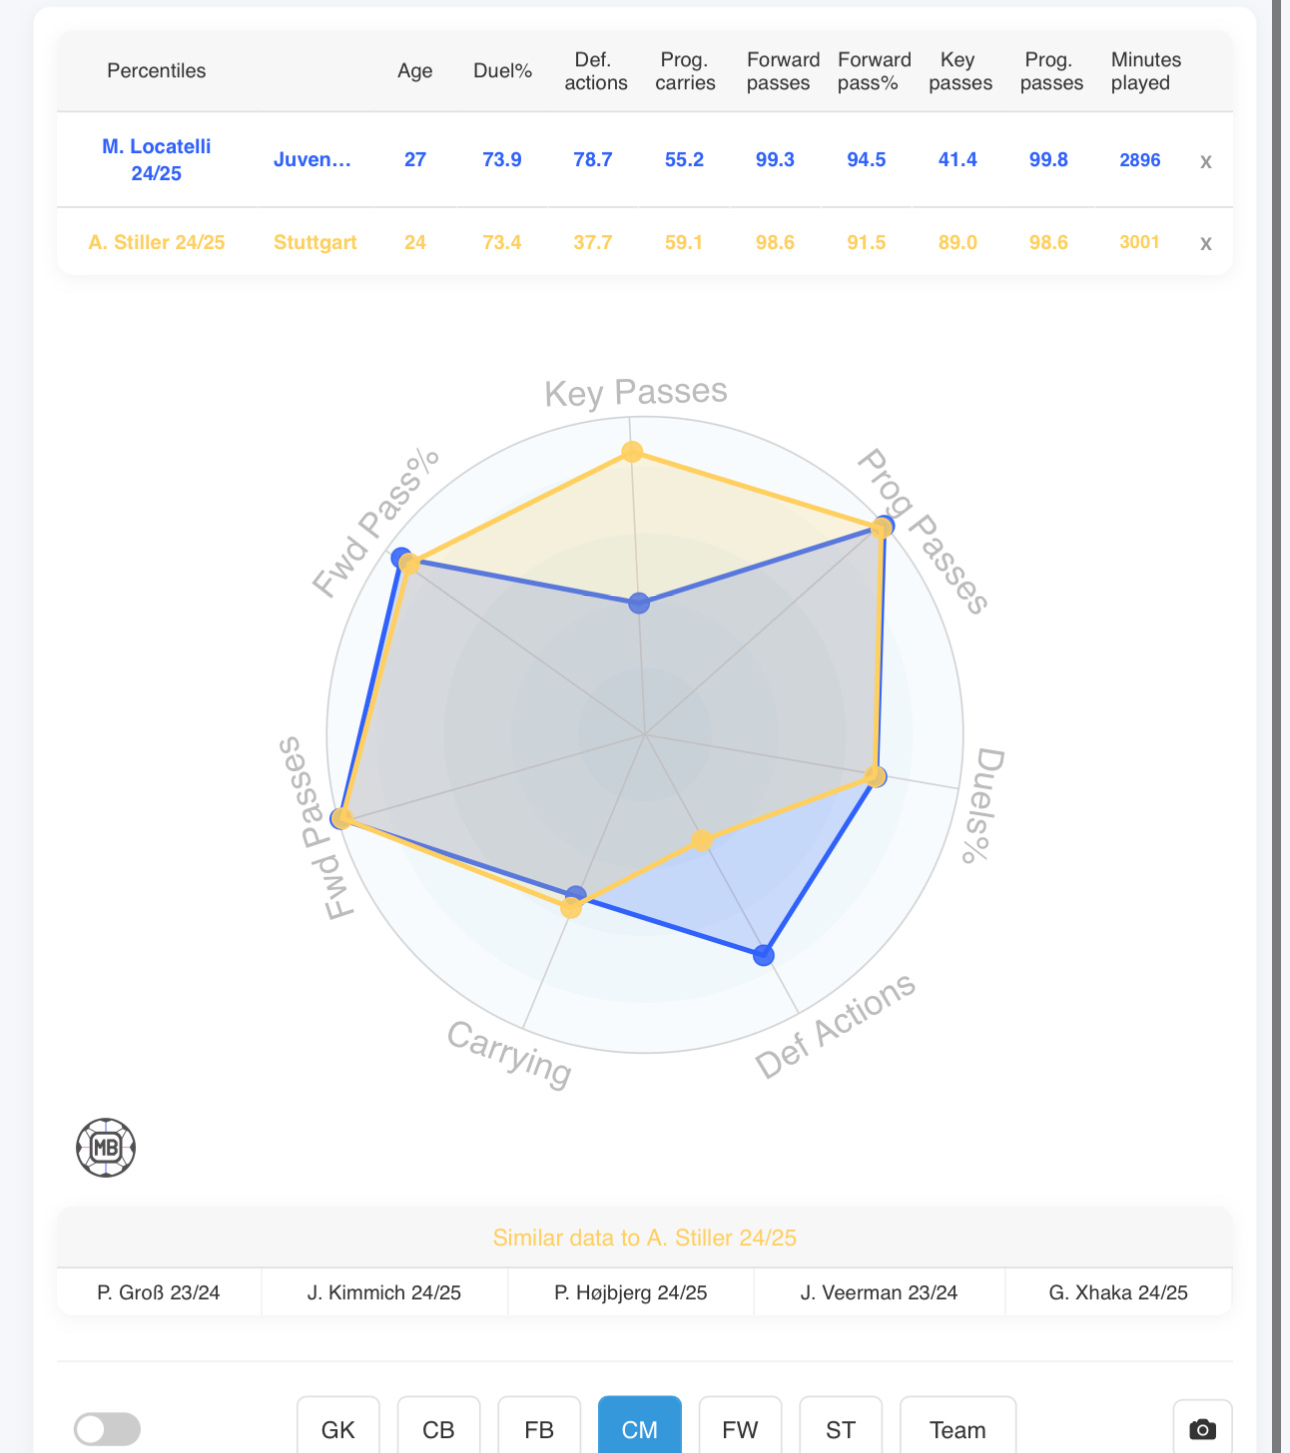The image size is (1290, 1453).
Task: Click the camera screenshot icon
Action: [1202, 1429]
